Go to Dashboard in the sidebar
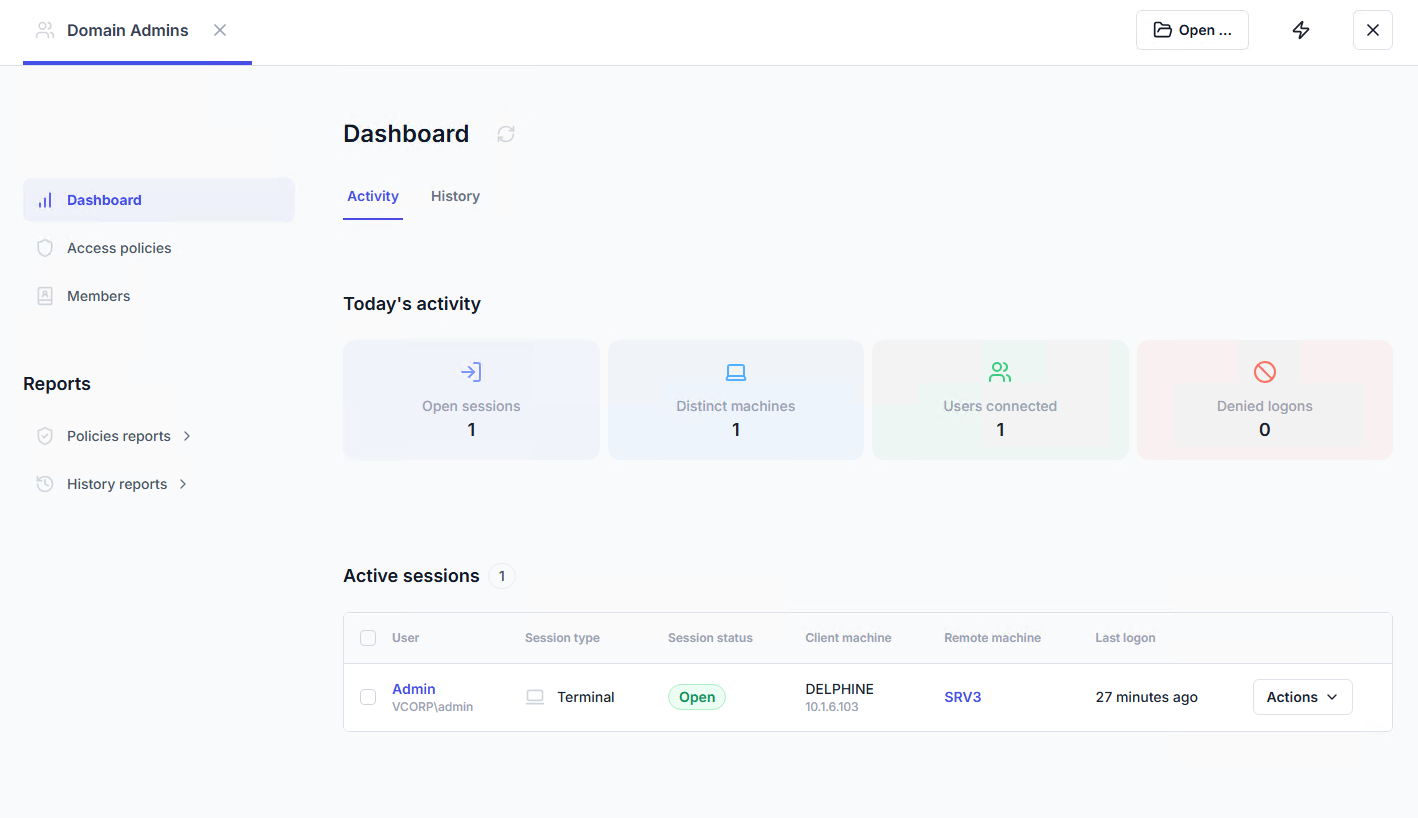 (104, 200)
